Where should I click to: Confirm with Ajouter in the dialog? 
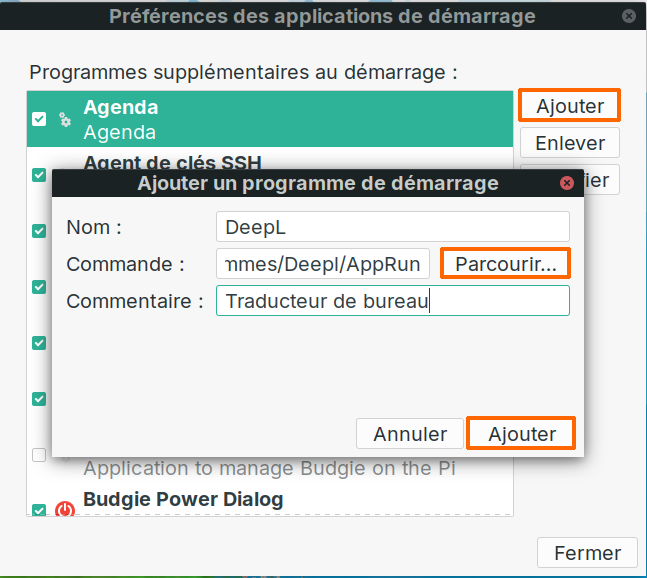click(x=522, y=434)
